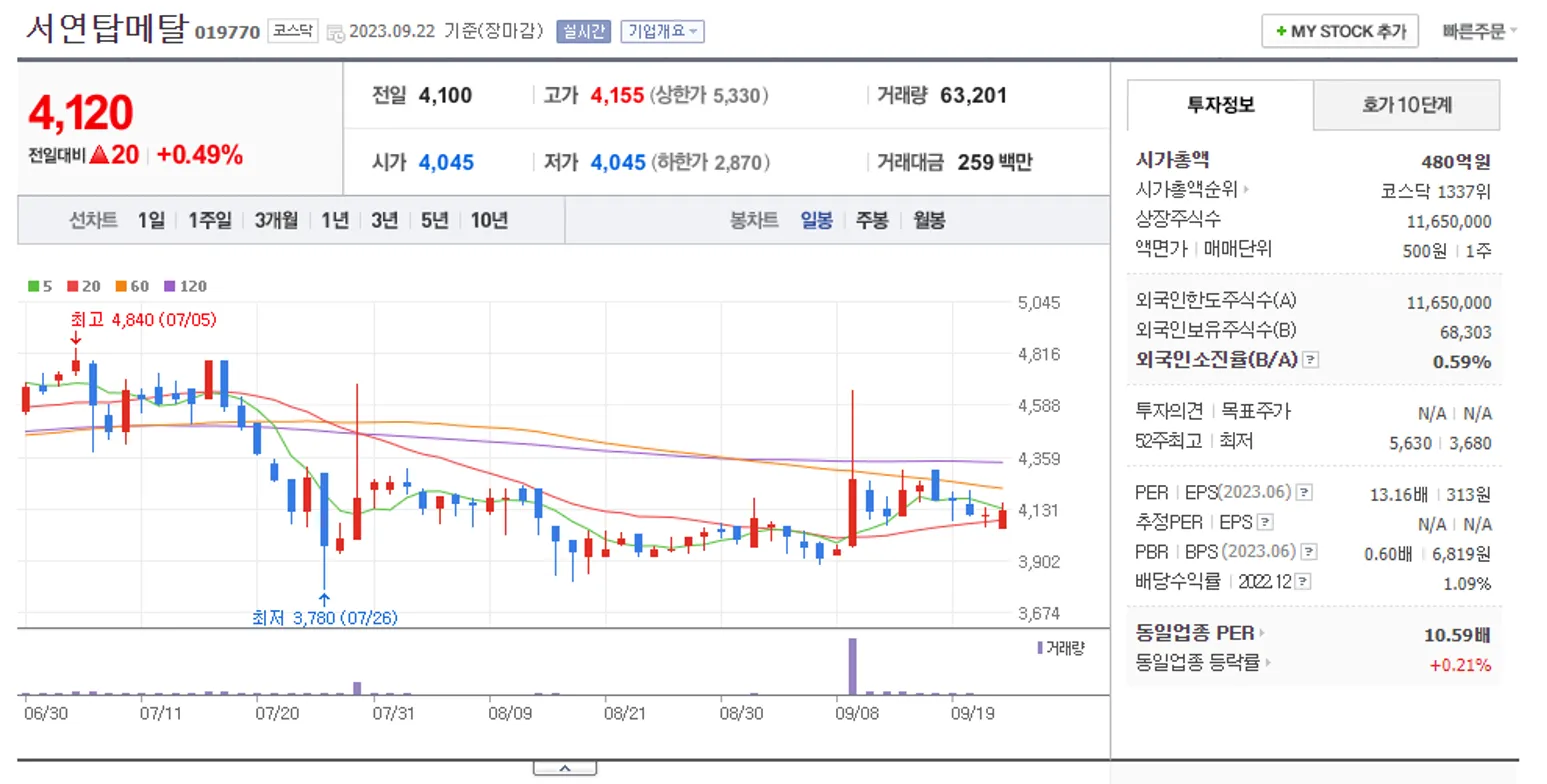
Task: Click the 코스닥 market badge
Action: click(293, 31)
